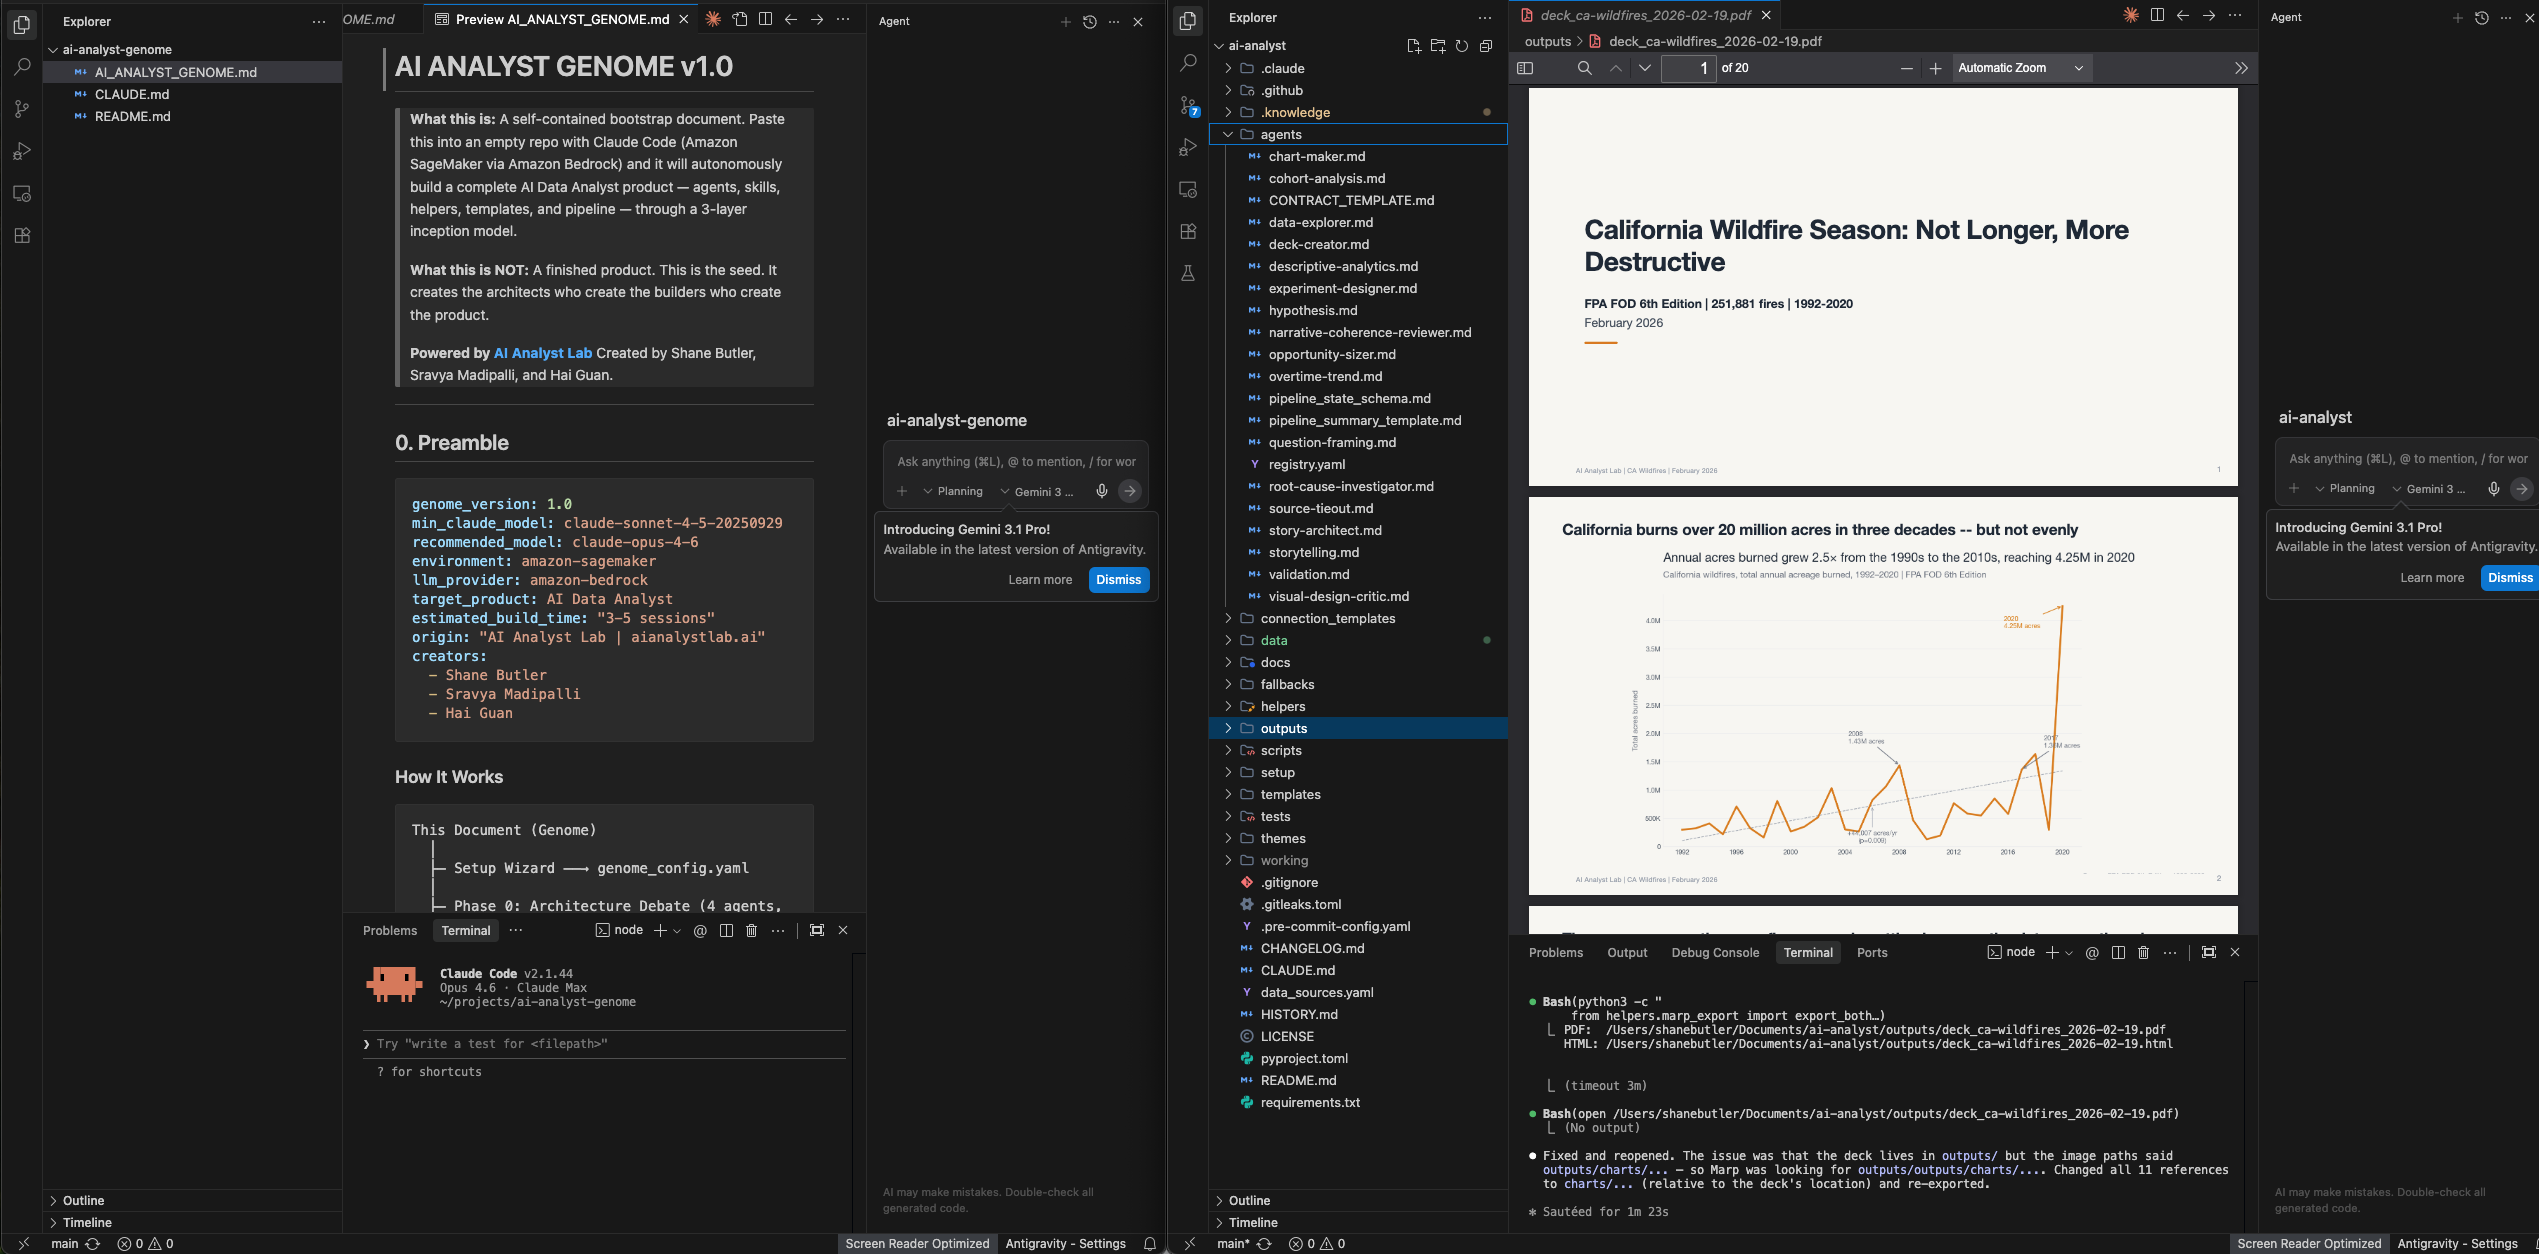Open the Source Control view showing 7 changes

coord(1188,104)
